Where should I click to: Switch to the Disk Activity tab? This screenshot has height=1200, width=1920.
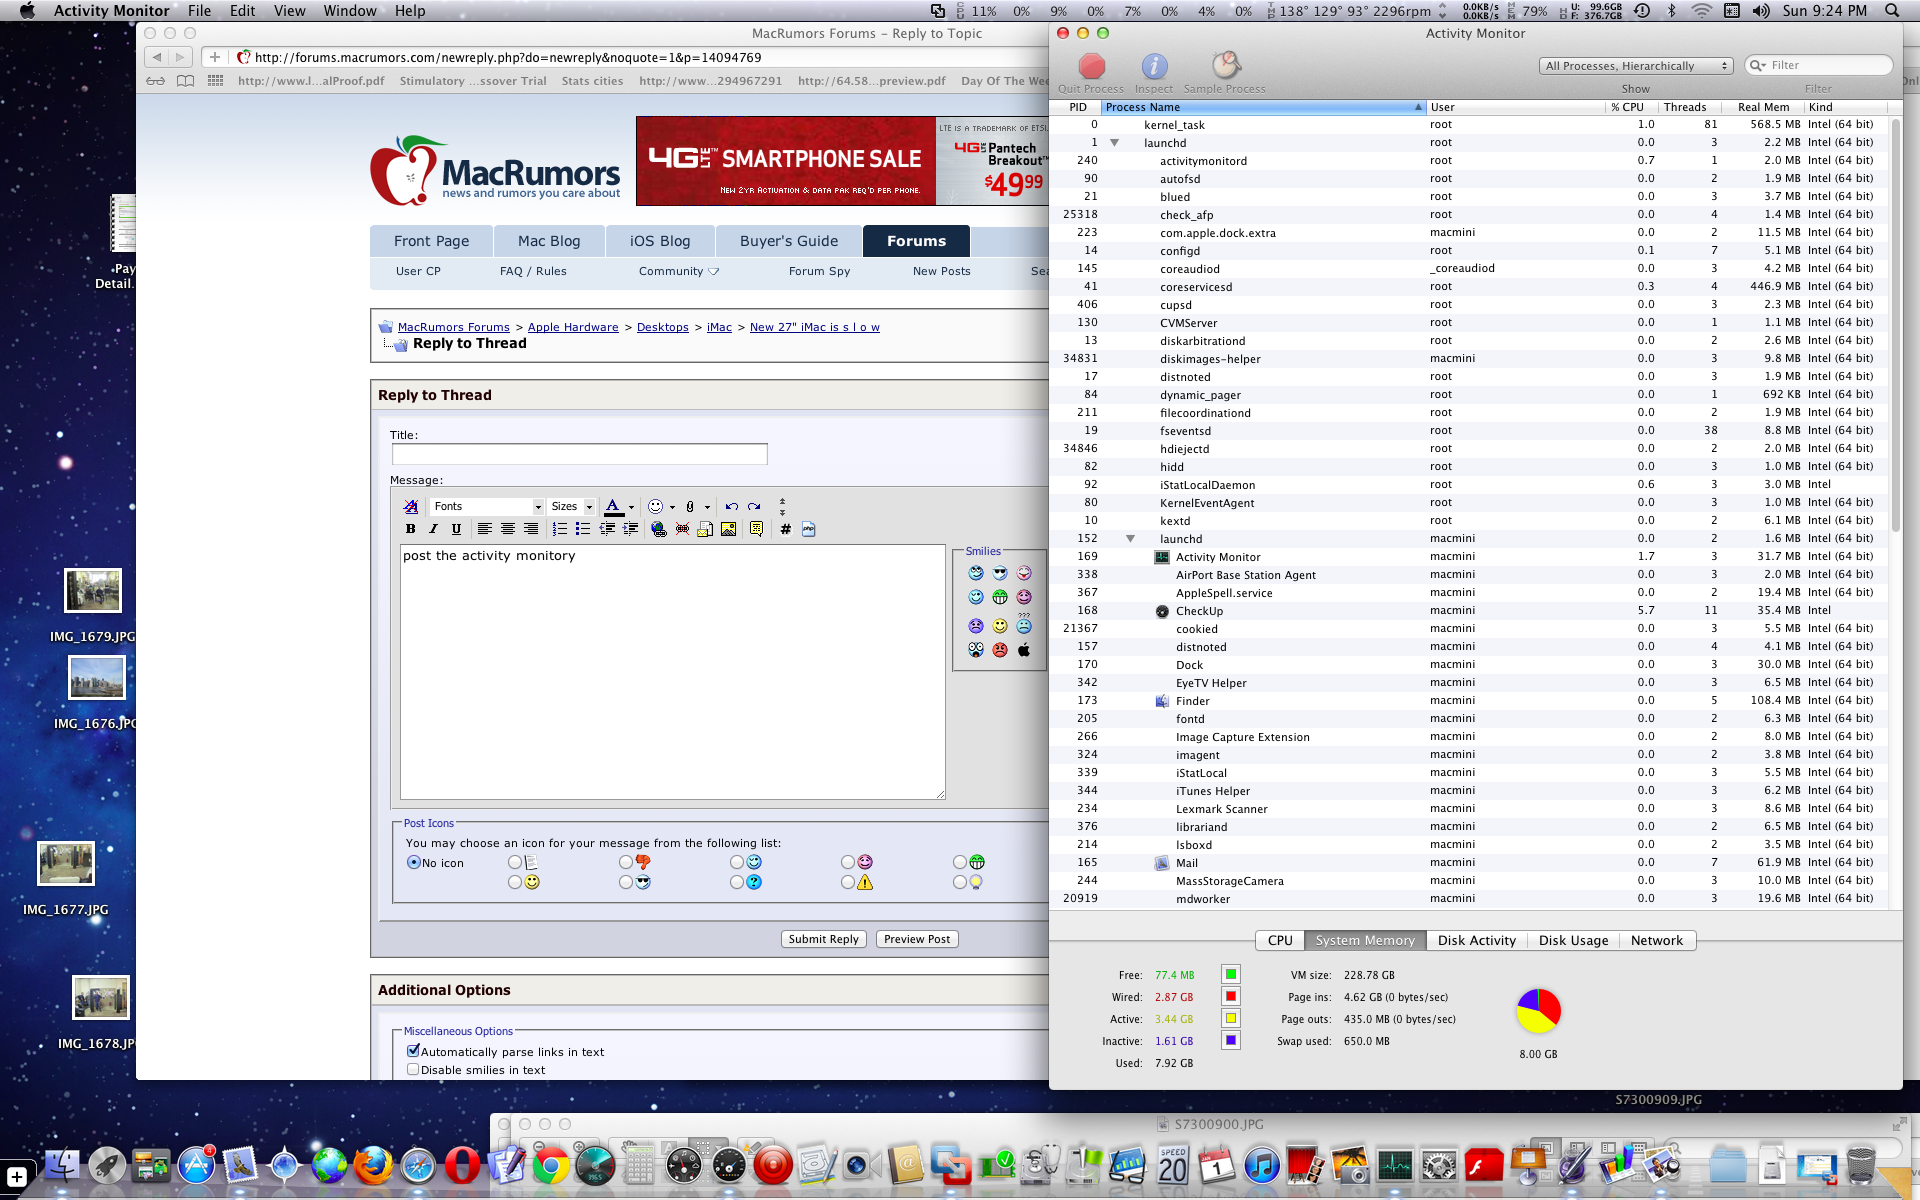(1476, 940)
